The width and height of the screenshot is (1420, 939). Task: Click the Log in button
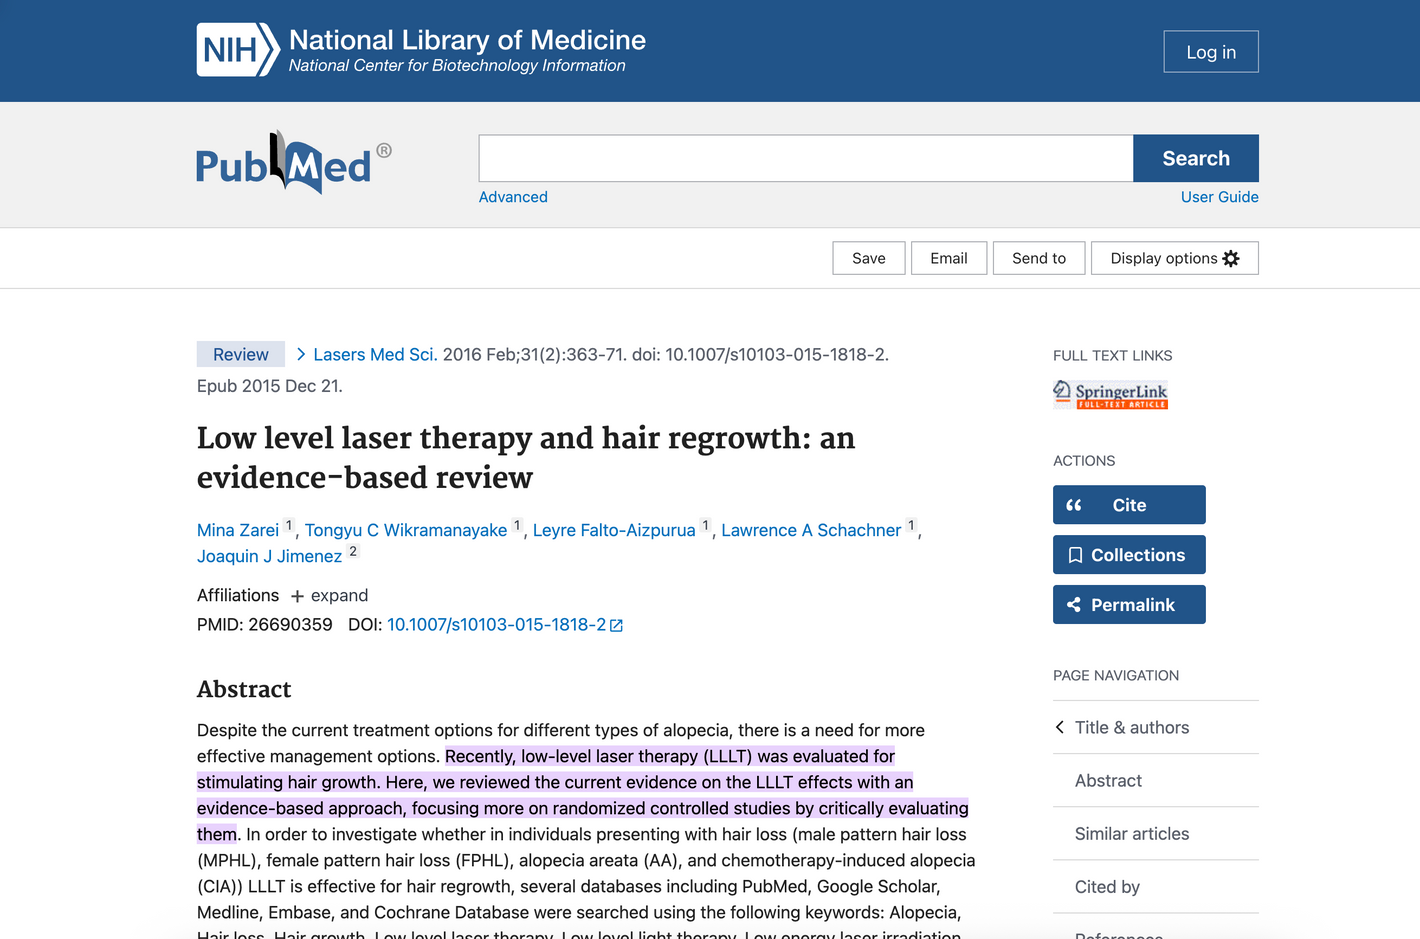tap(1210, 52)
